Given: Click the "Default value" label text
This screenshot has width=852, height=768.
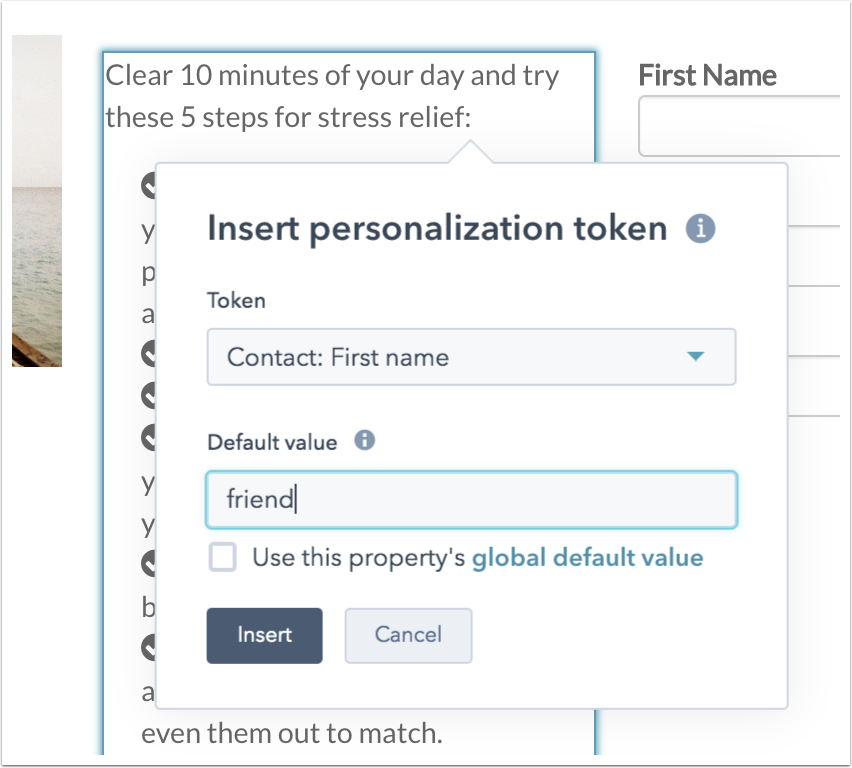Looking at the screenshot, I should click(272, 442).
